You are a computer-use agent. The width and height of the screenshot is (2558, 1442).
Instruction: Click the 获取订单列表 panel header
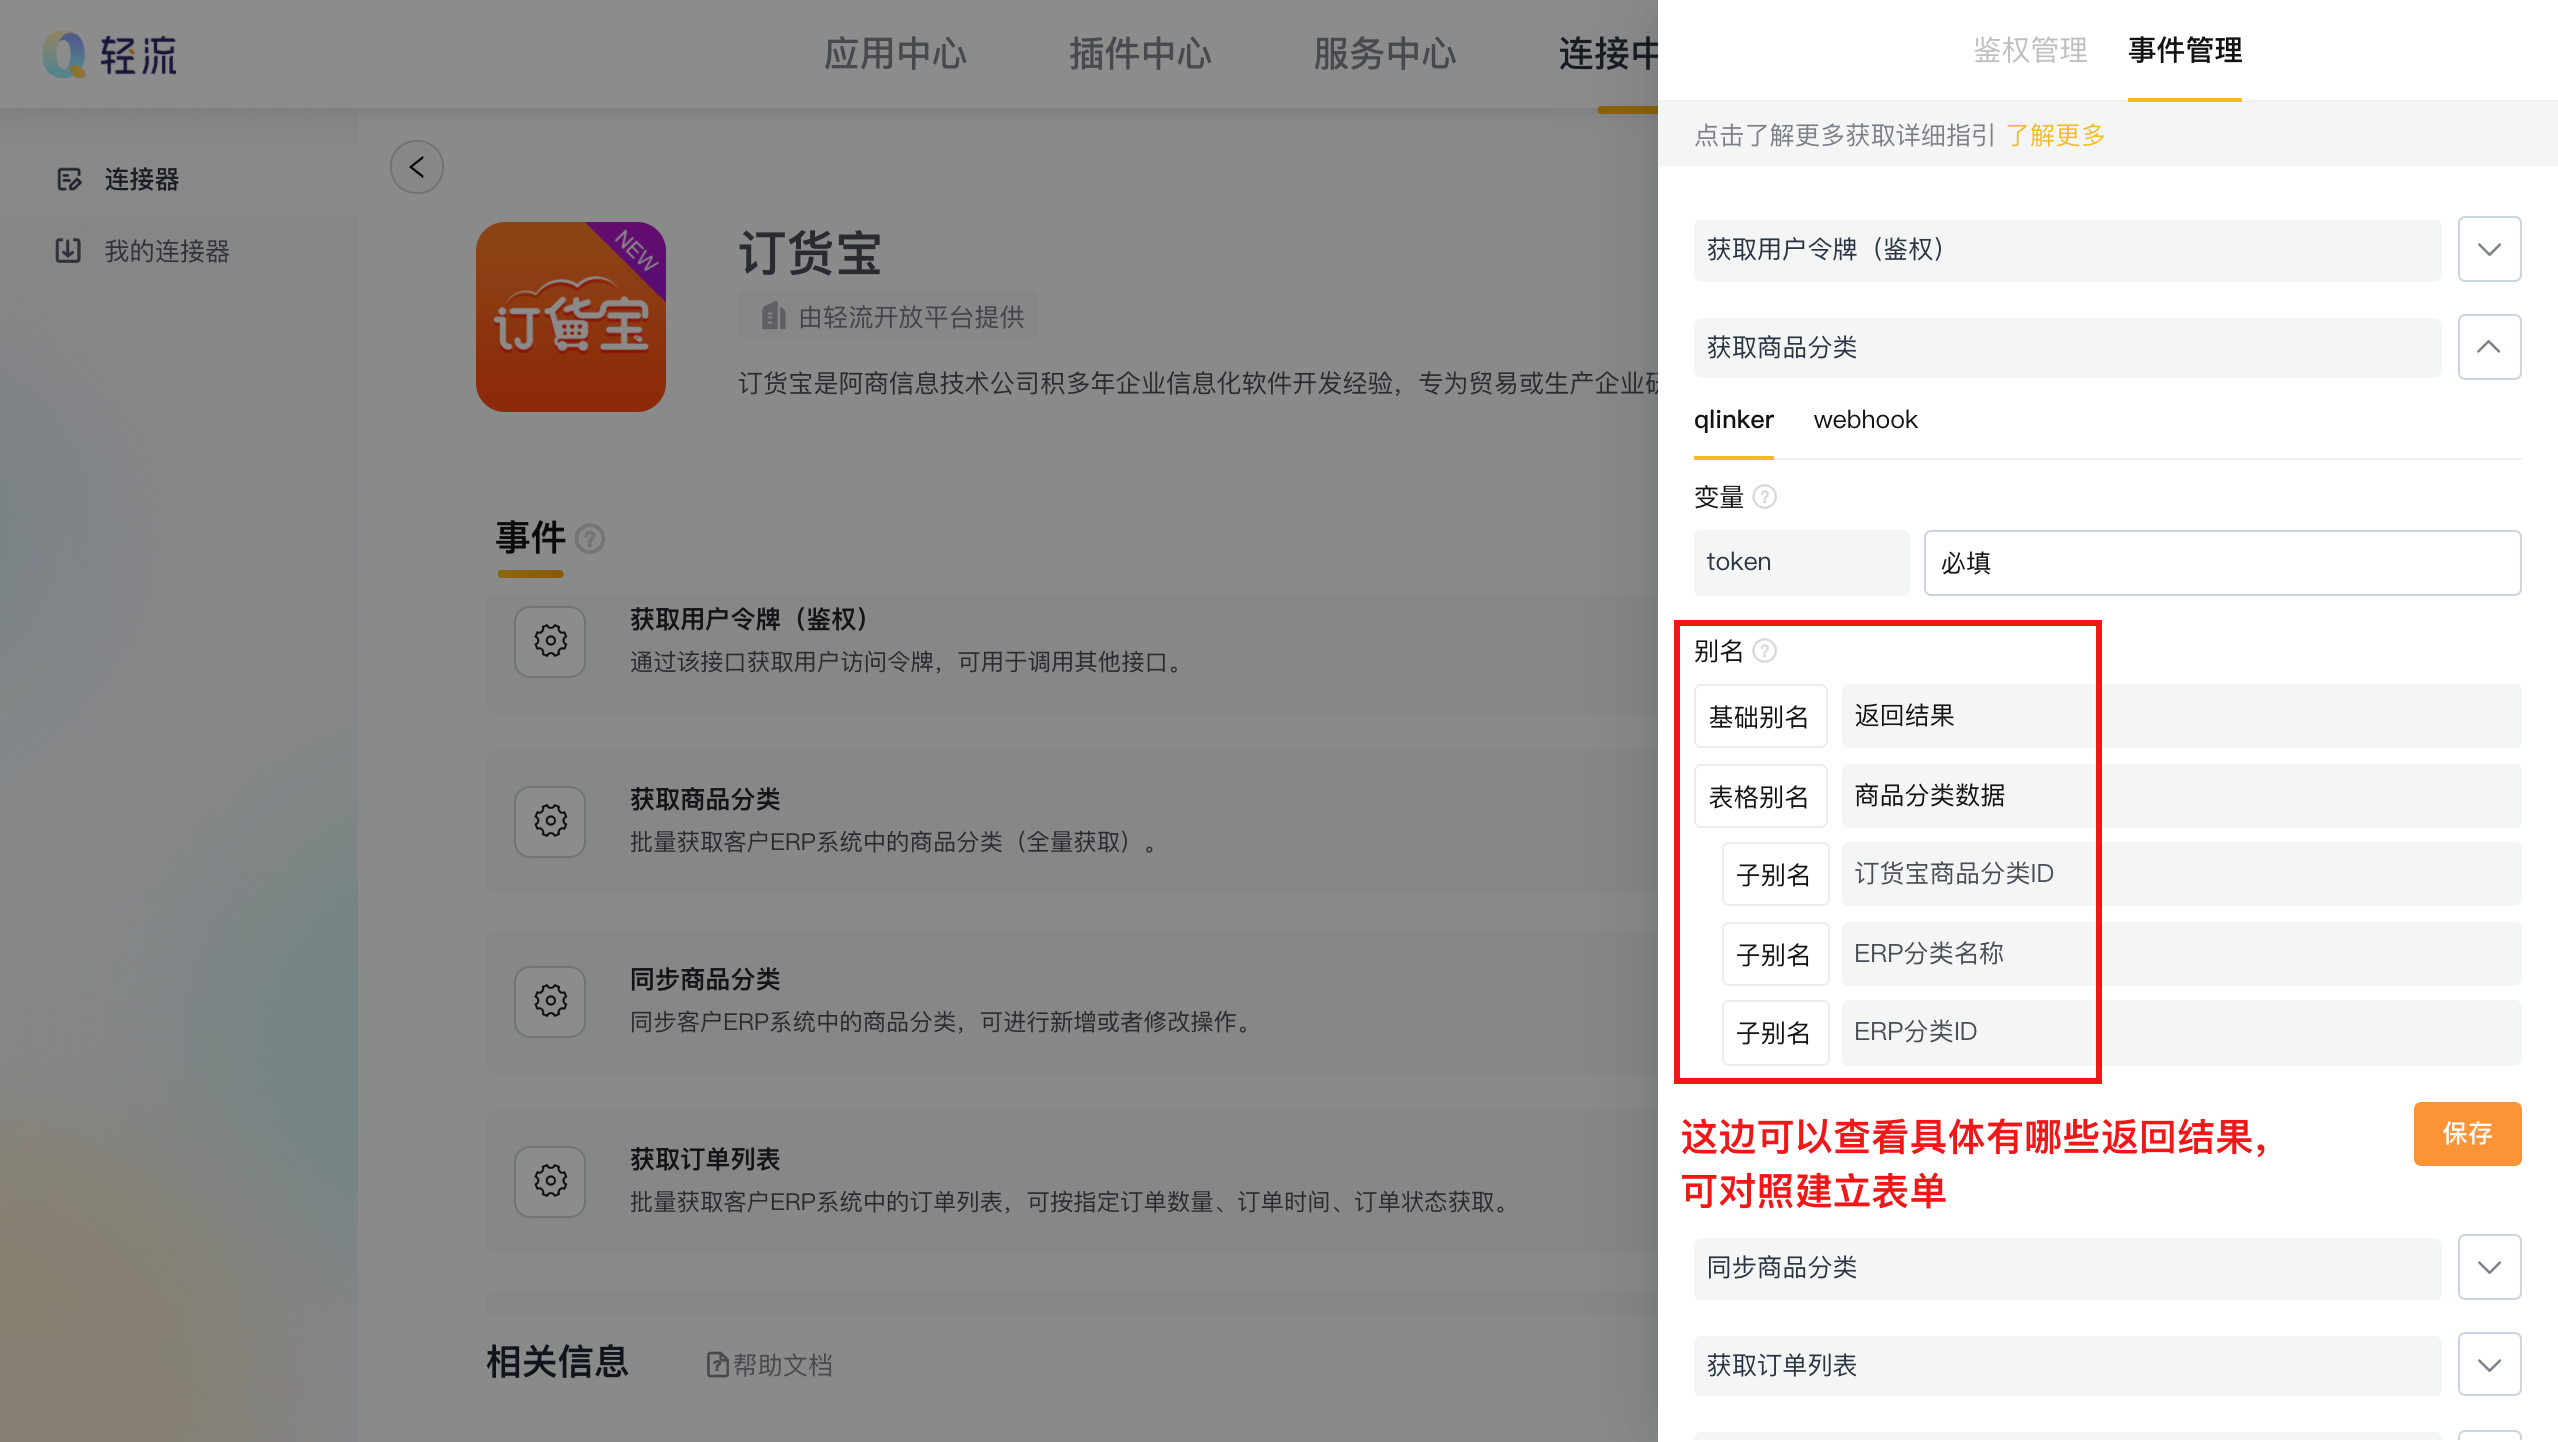click(2067, 1365)
